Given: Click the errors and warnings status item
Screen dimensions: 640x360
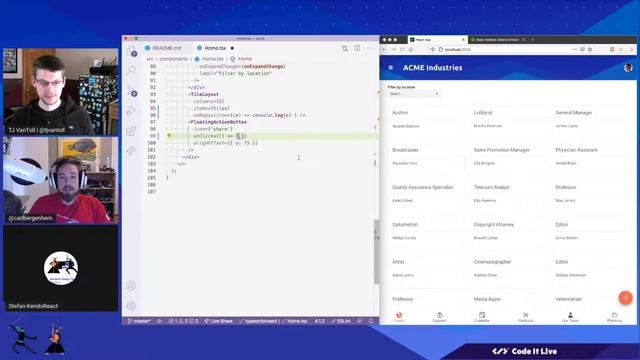Looking at the screenshot, I should 183,321.
